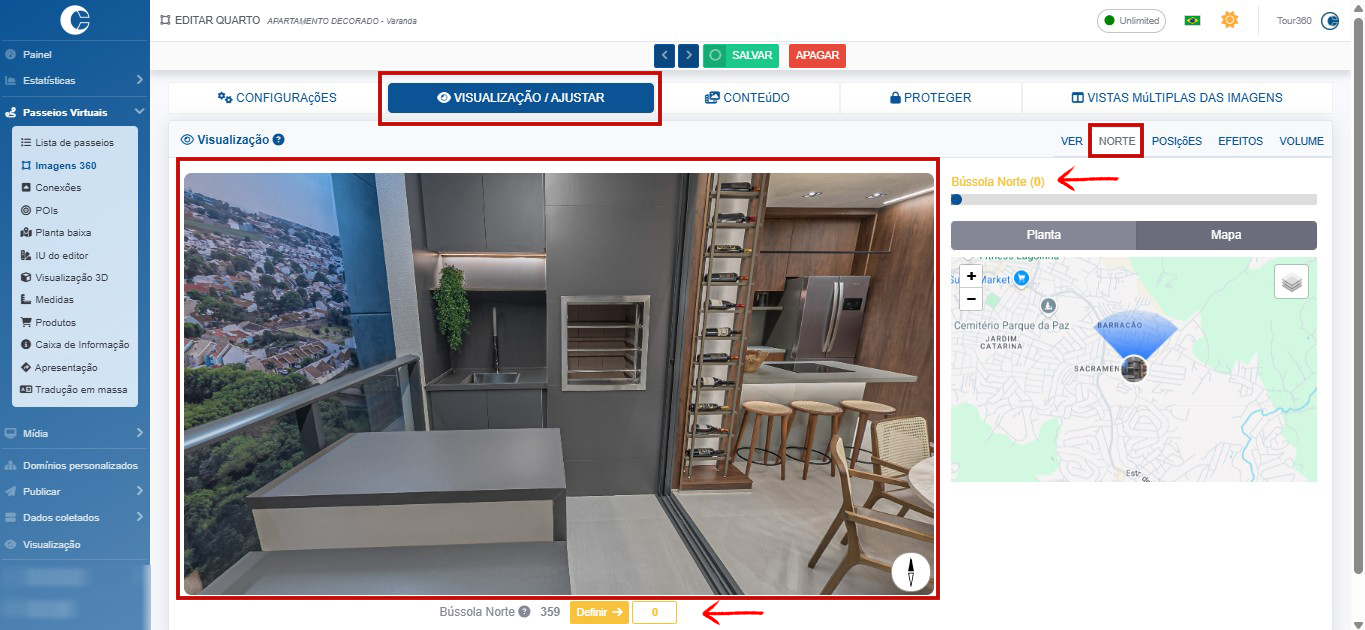Switch to the Posições sub-tab
Viewport: 1365px width, 630px height.
click(x=1176, y=141)
